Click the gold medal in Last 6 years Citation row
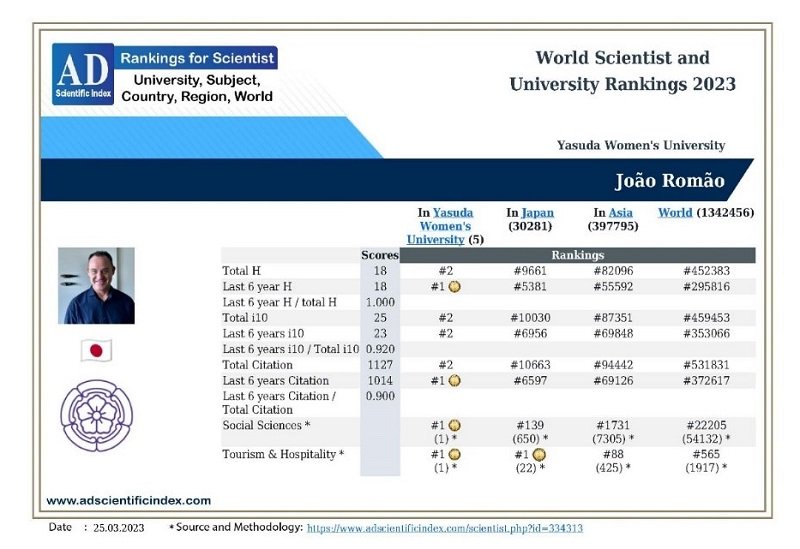The image size is (800, 549). pyautogui.click(x=454, y=381)
